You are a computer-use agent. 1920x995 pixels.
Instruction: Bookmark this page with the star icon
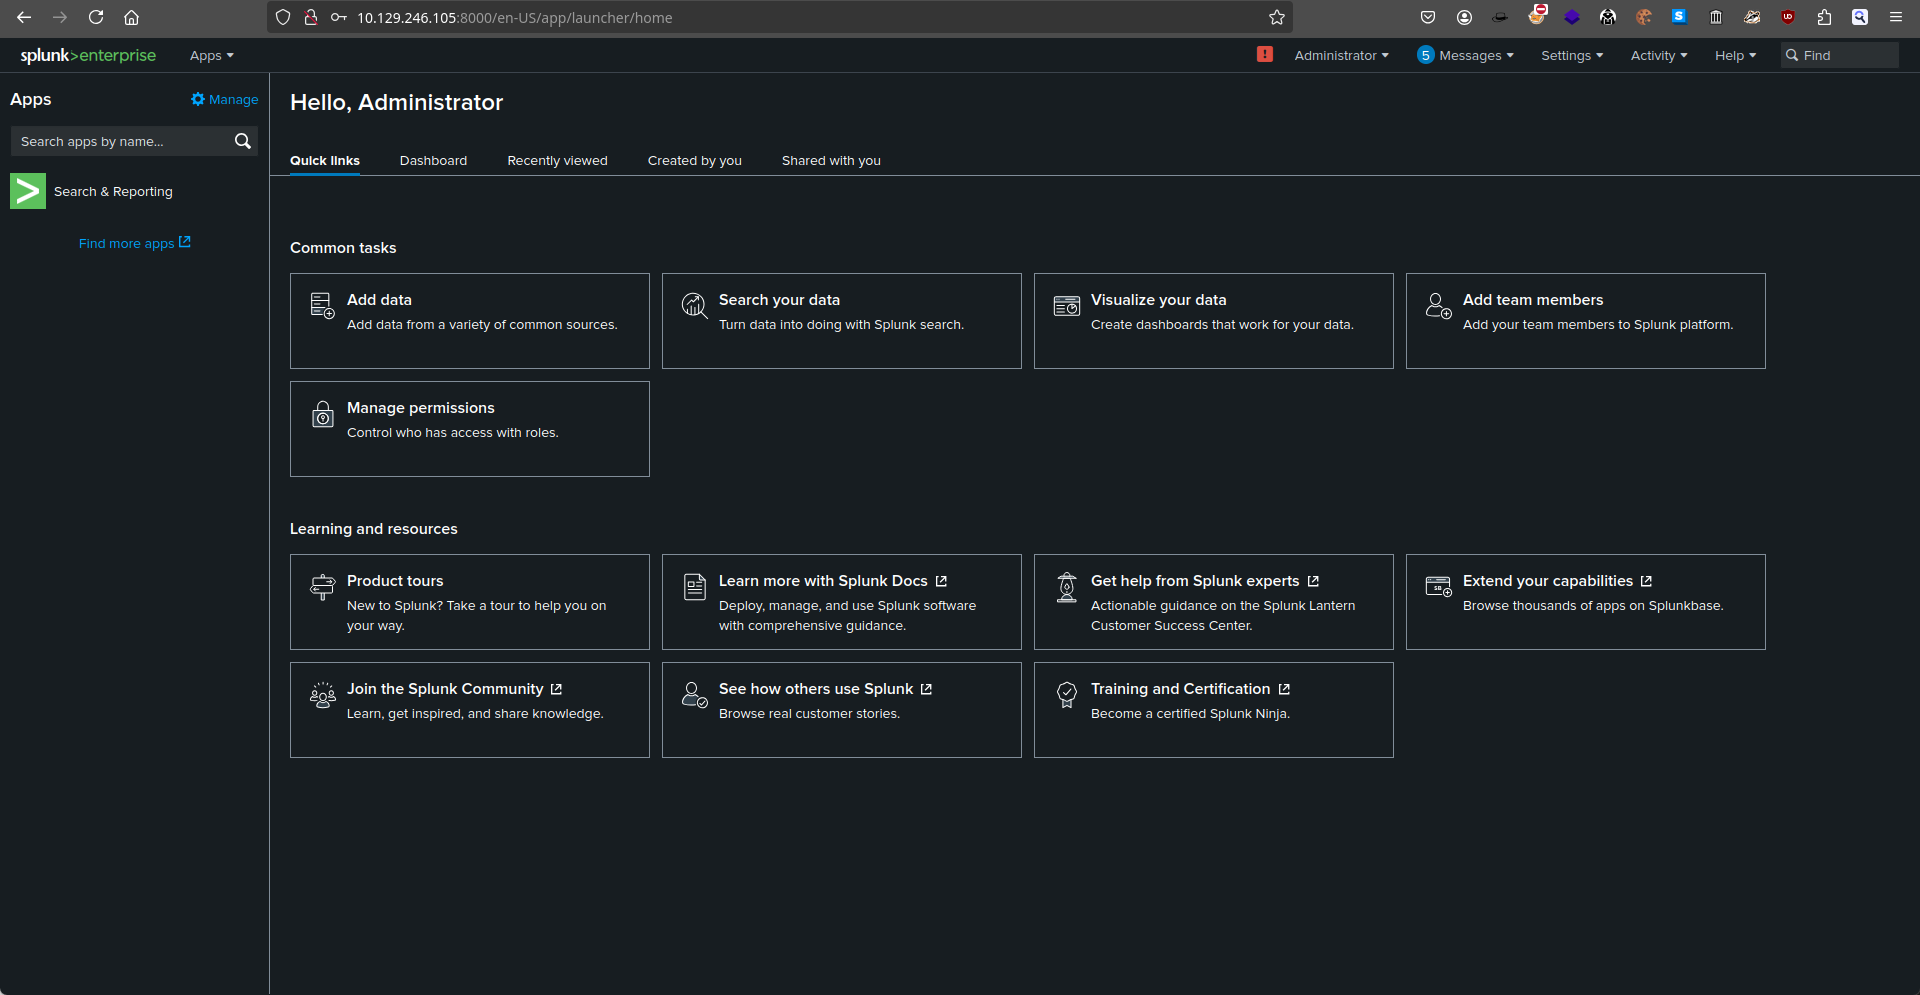tap(1277, 17)
